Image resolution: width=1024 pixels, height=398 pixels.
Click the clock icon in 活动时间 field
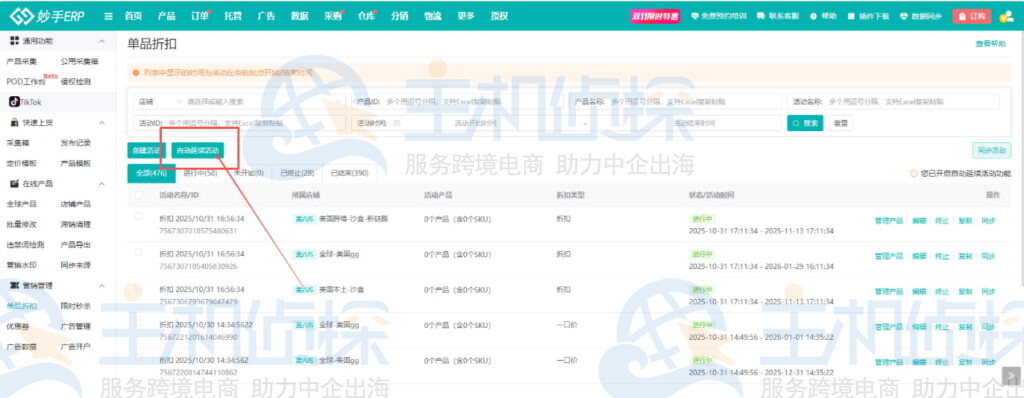point(396,123)
